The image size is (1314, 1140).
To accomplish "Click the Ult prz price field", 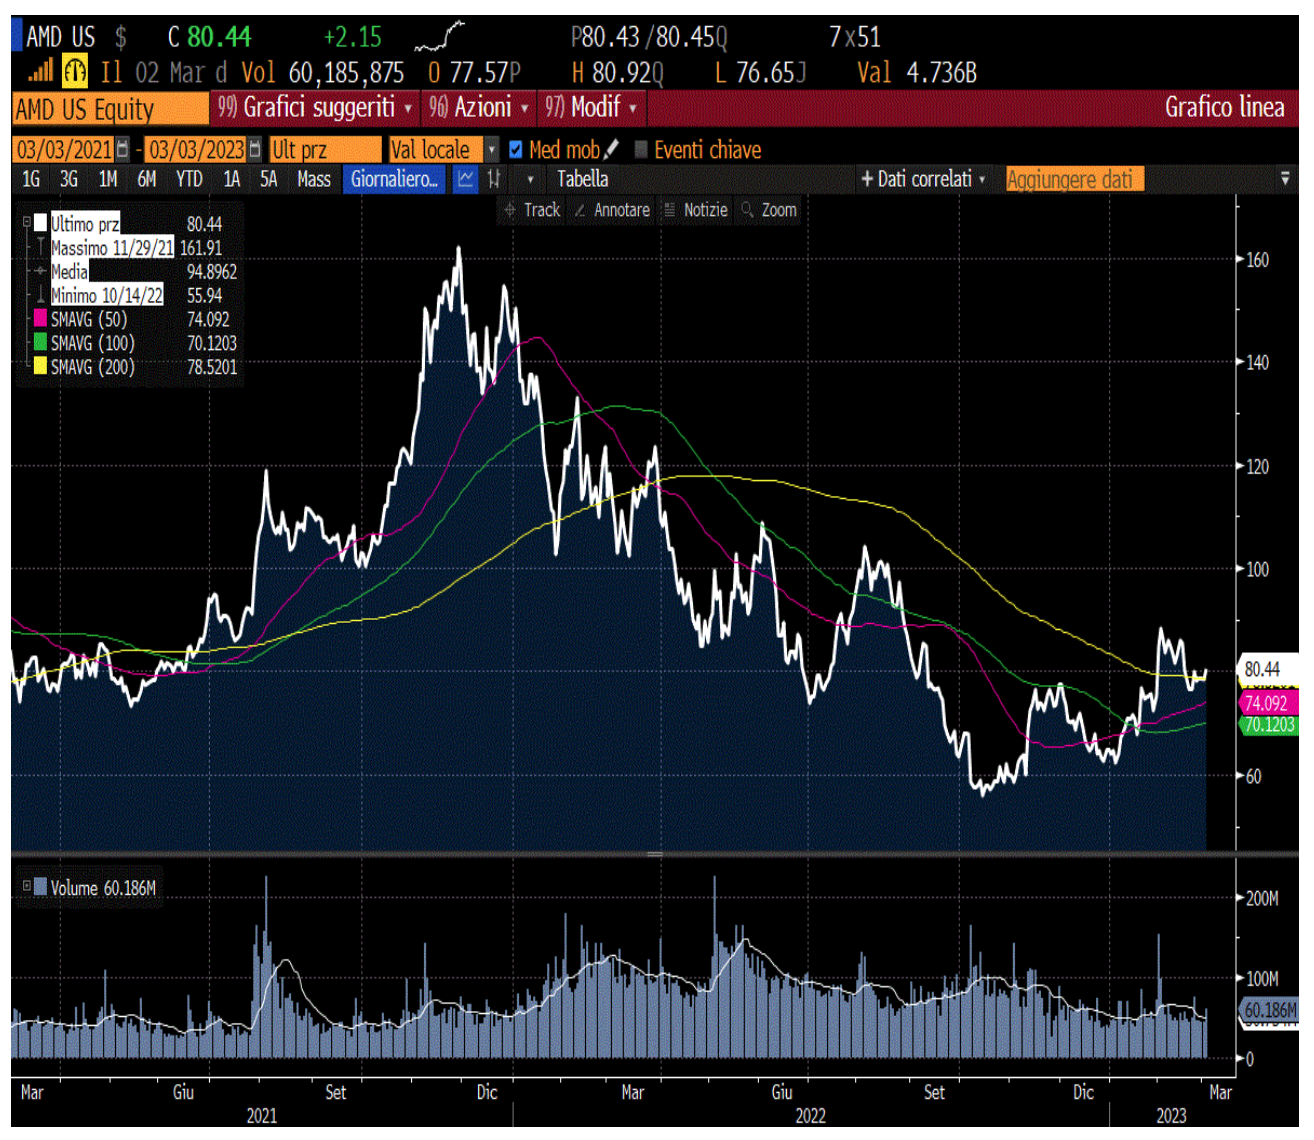I will click(326, 150).
